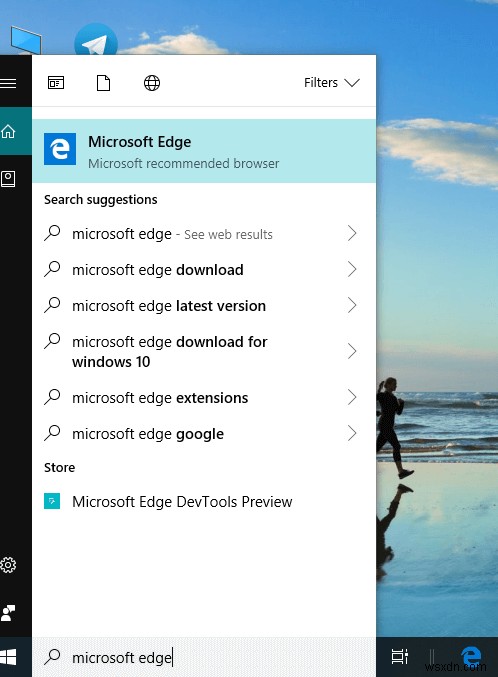
Task: Click the Microsoft Edge blue logo icon
Action: click(60, 149)
